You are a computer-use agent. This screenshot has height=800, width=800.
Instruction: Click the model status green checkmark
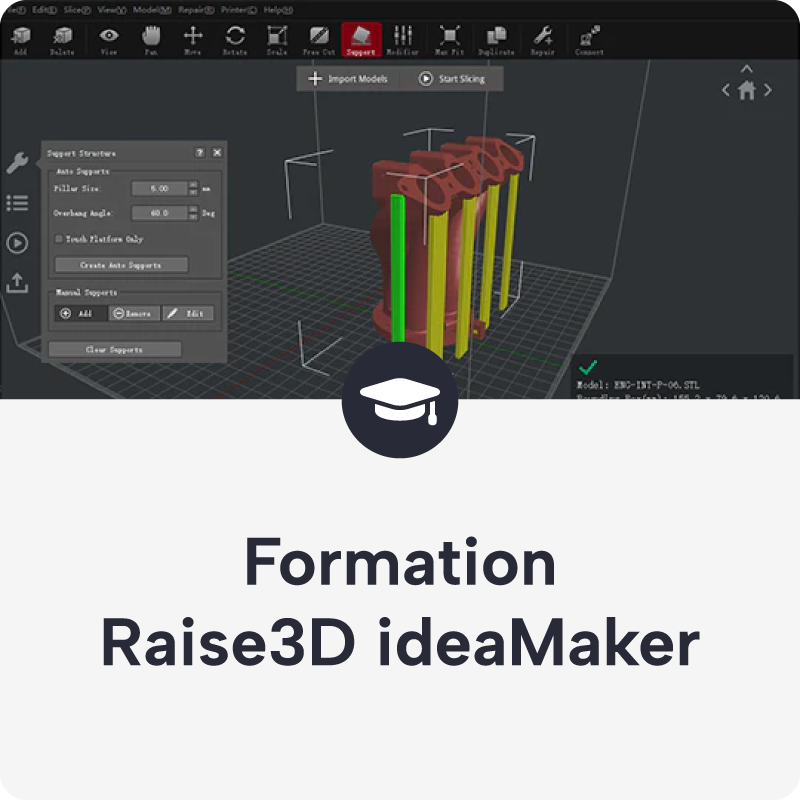(x=588, y=366)
